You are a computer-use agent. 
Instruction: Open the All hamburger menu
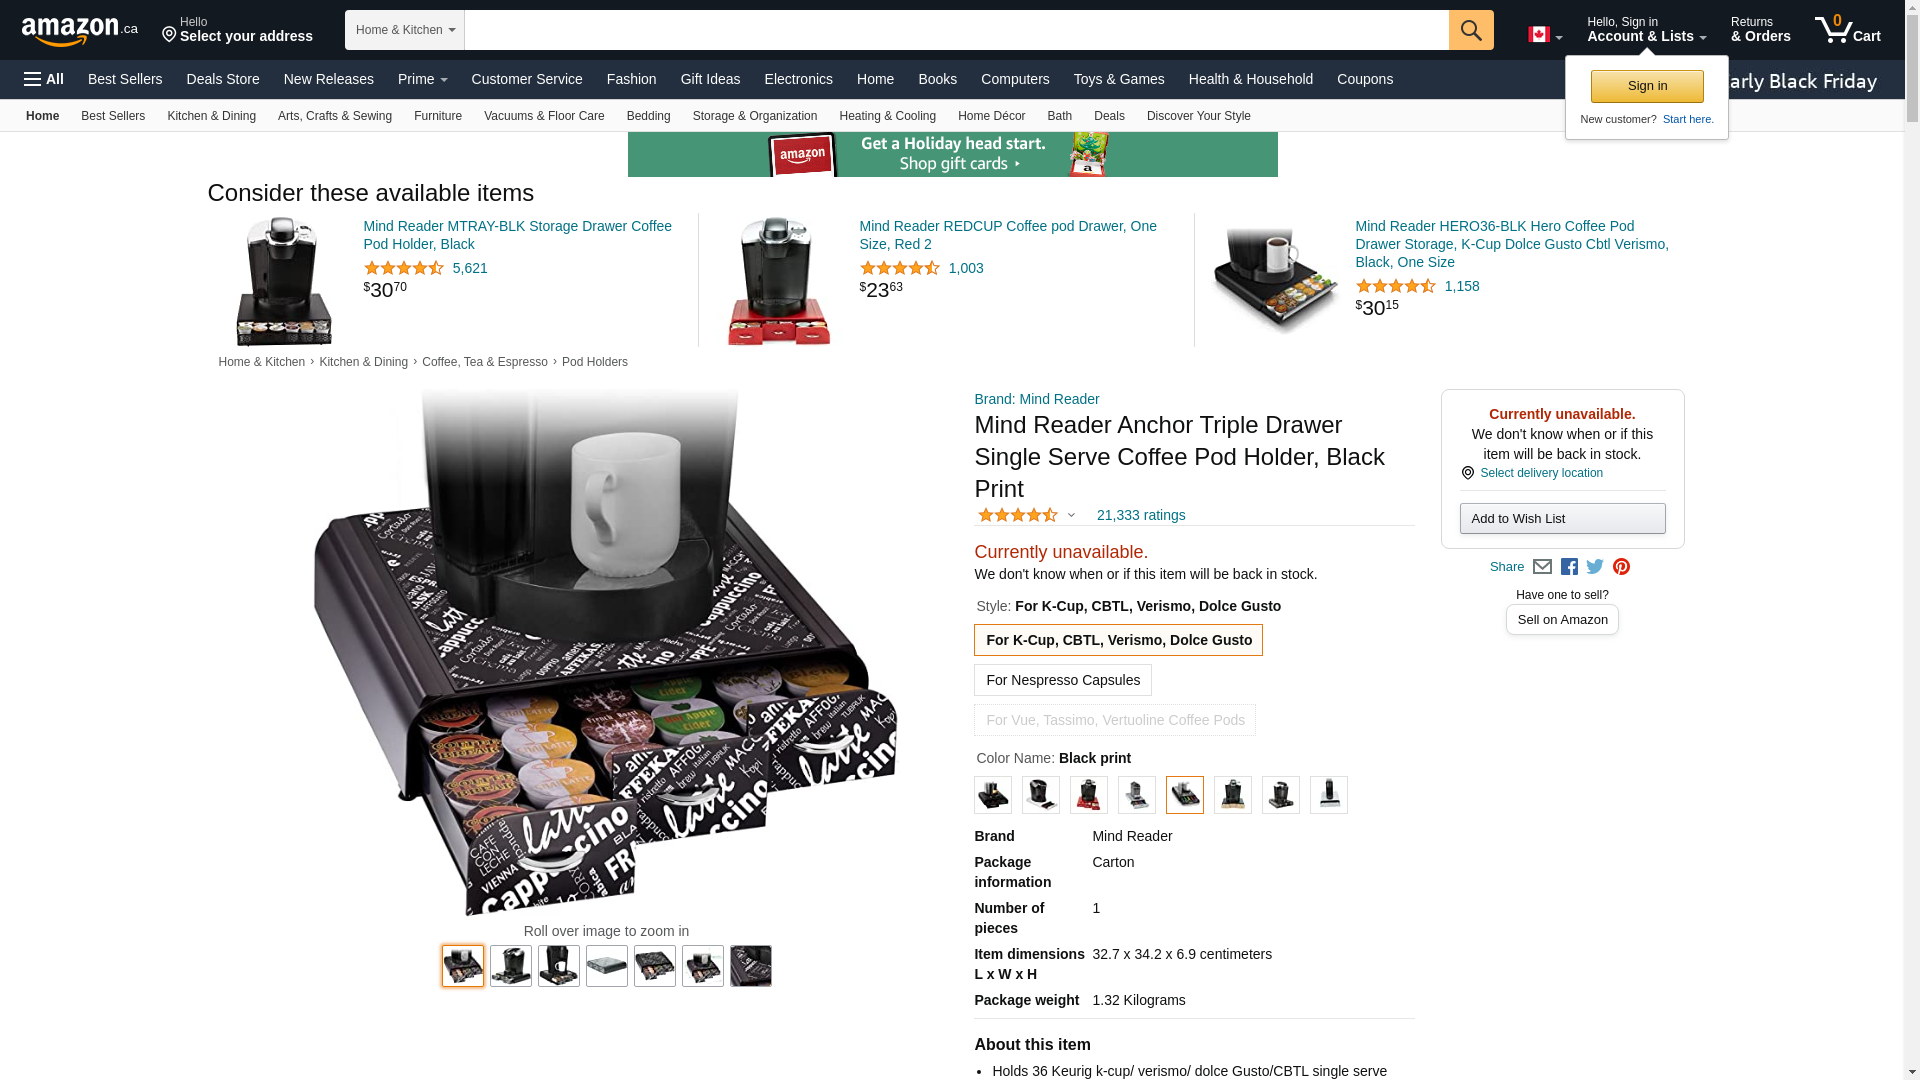[44, 79]
